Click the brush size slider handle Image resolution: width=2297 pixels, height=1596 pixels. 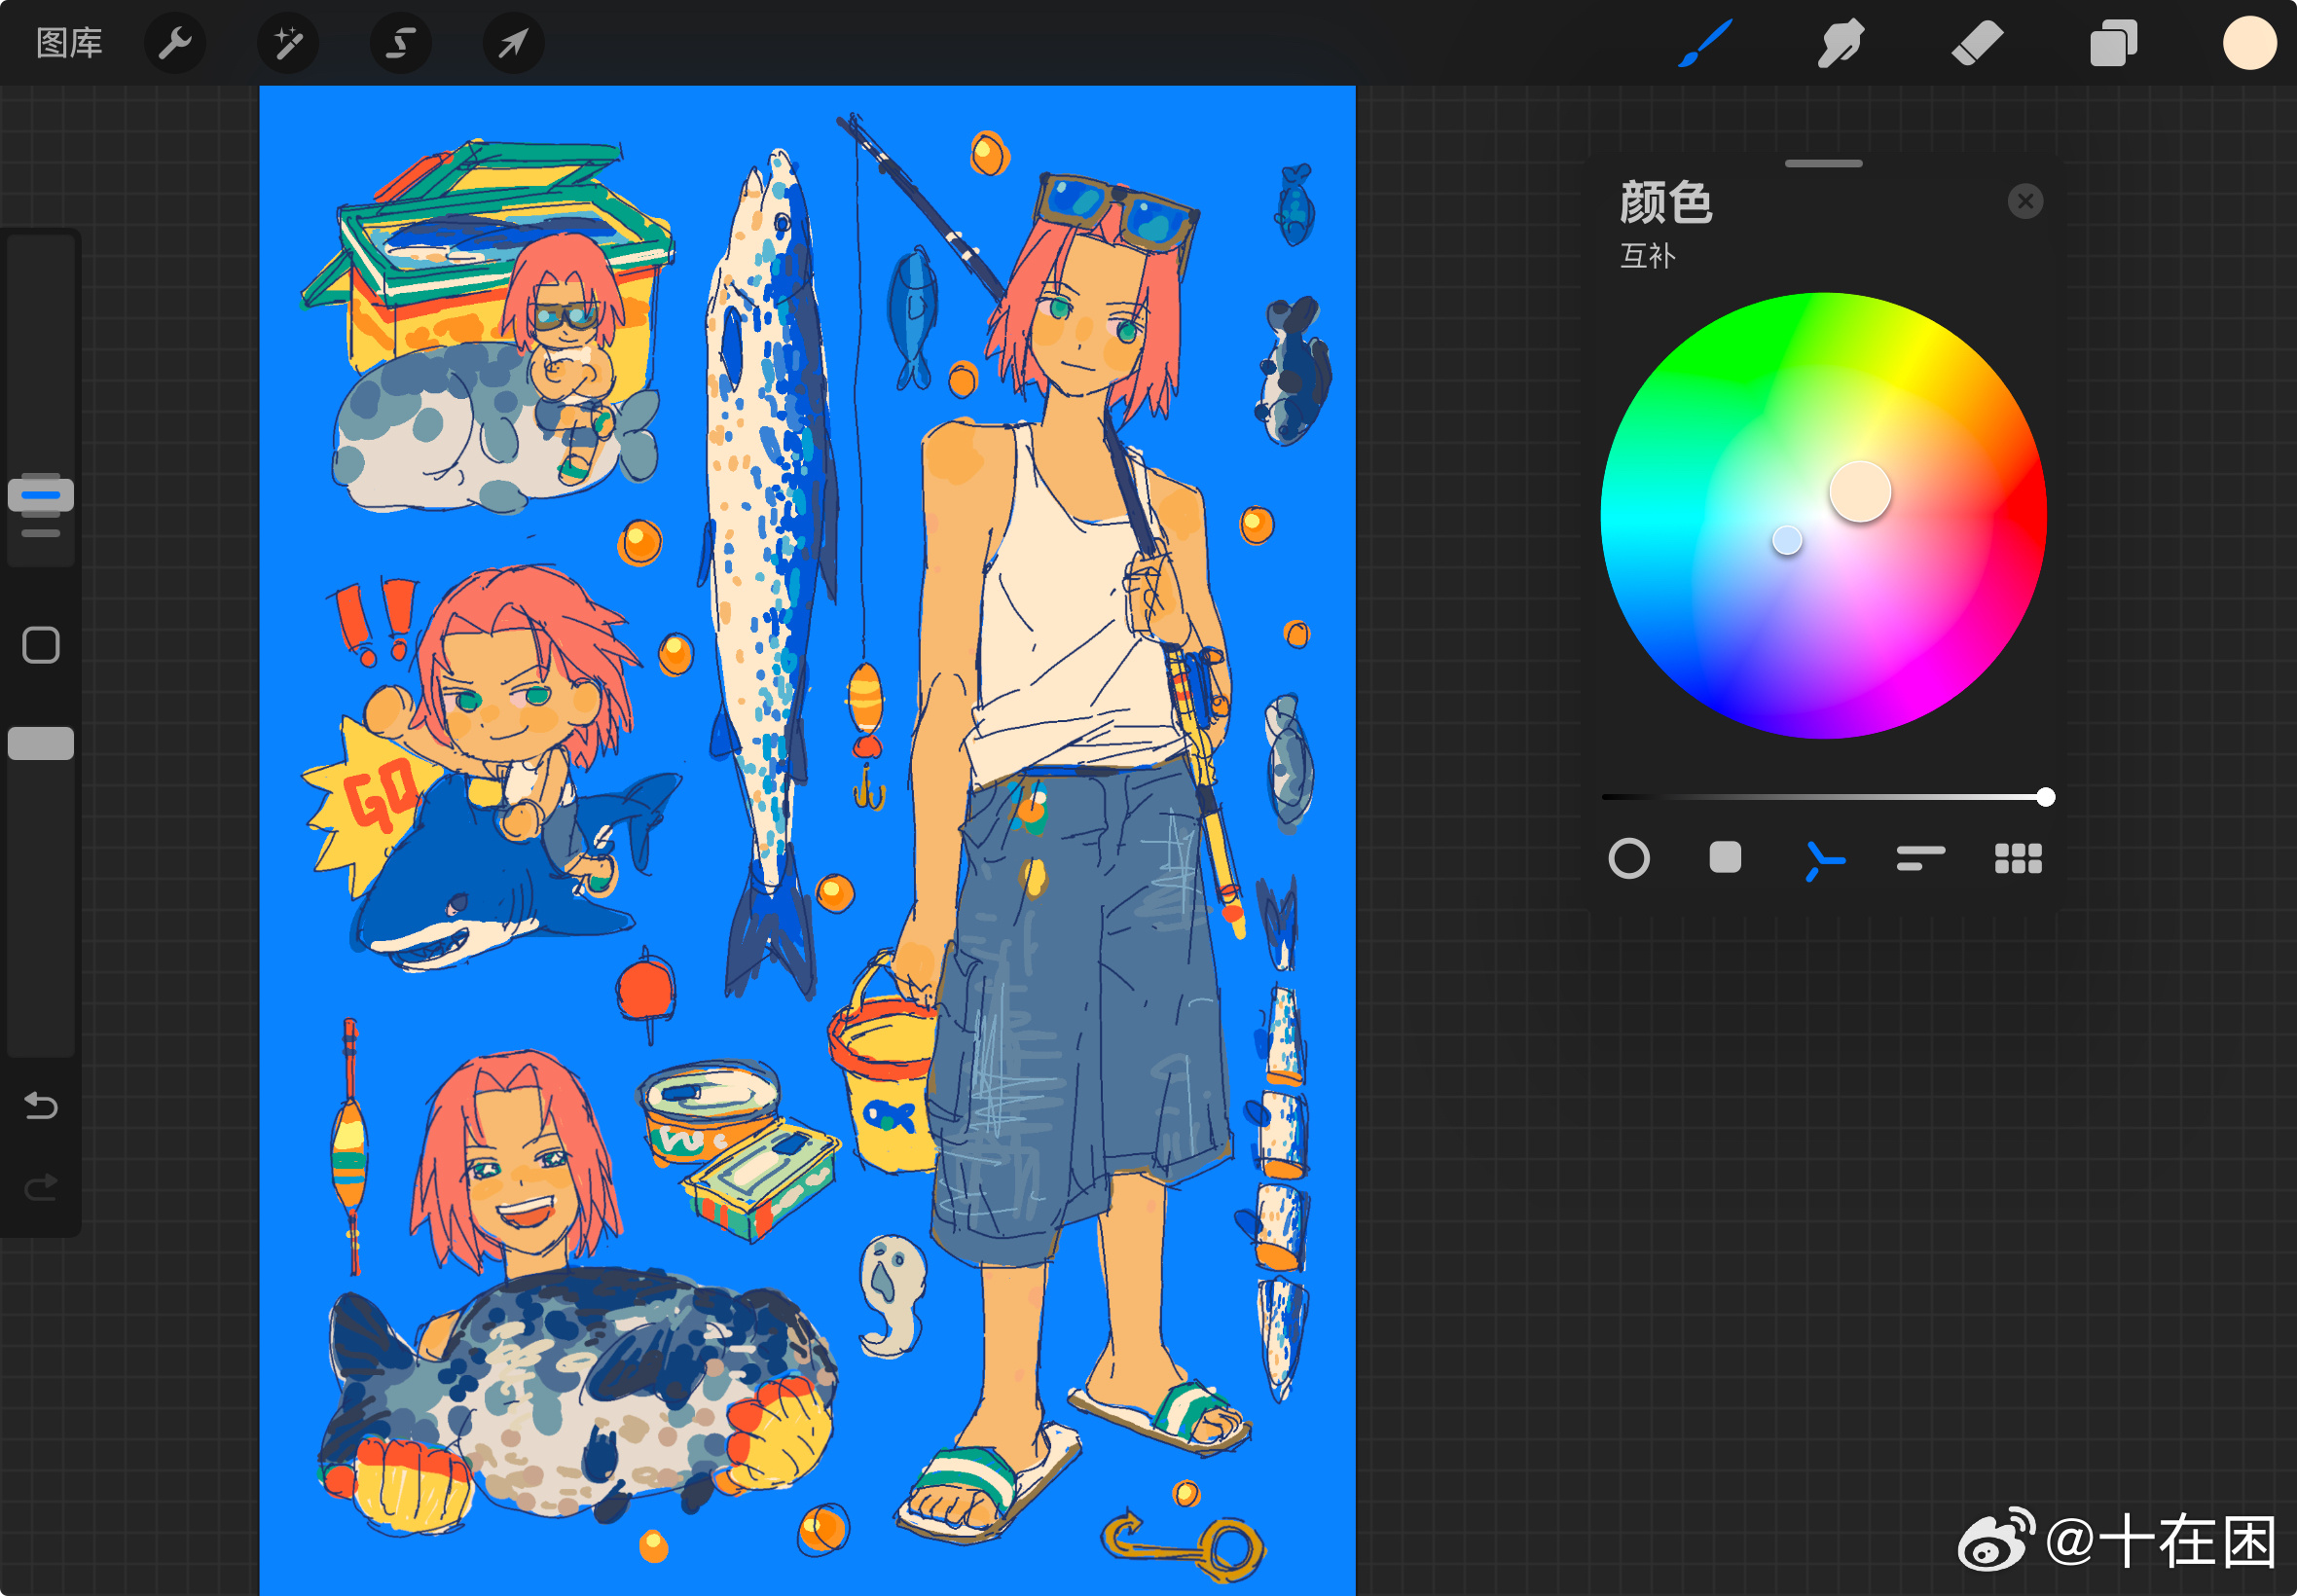[x=41, y=494]
